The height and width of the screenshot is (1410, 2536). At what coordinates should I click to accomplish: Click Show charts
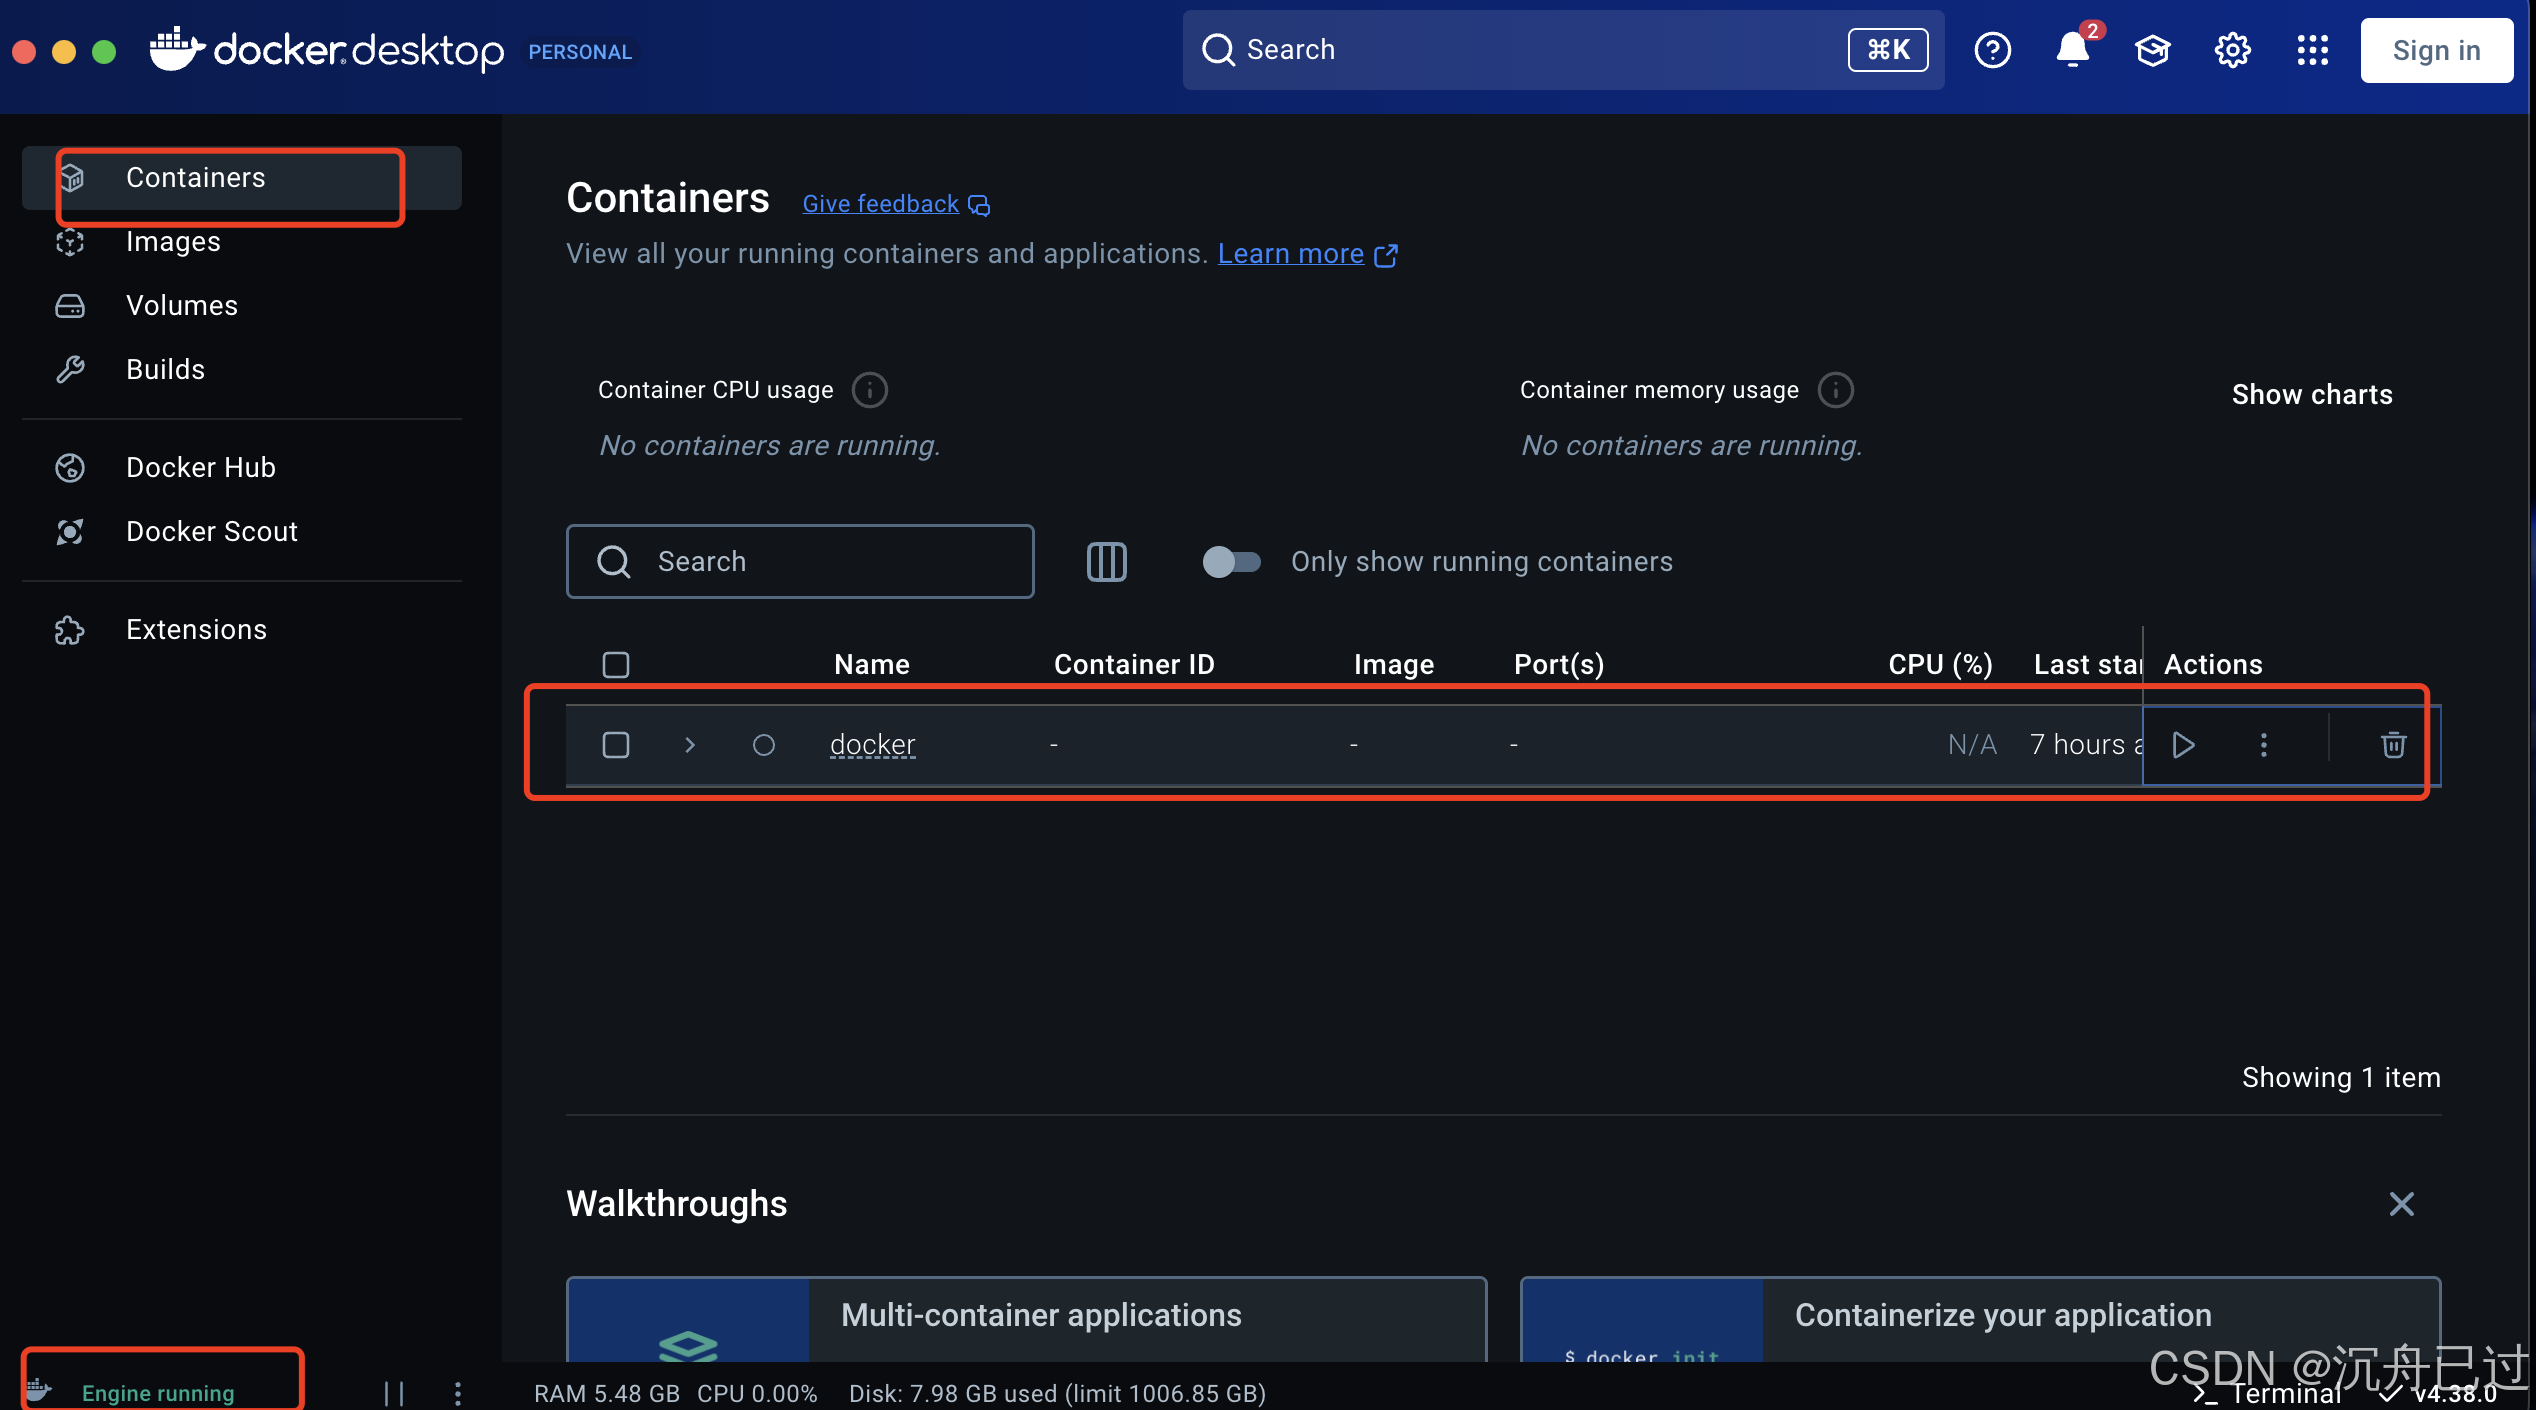tap(2312, 395)
